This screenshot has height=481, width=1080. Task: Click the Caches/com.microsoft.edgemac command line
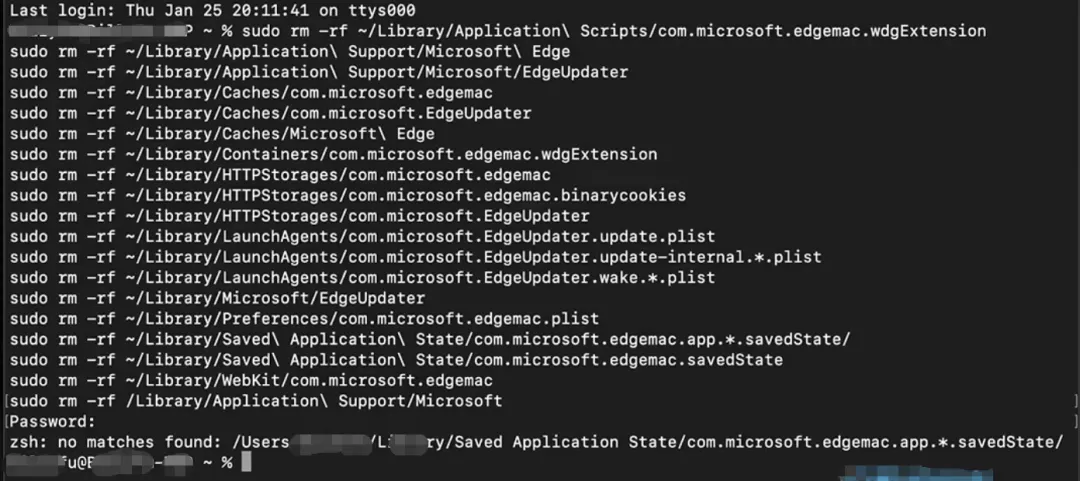click(x=251, y=92)
